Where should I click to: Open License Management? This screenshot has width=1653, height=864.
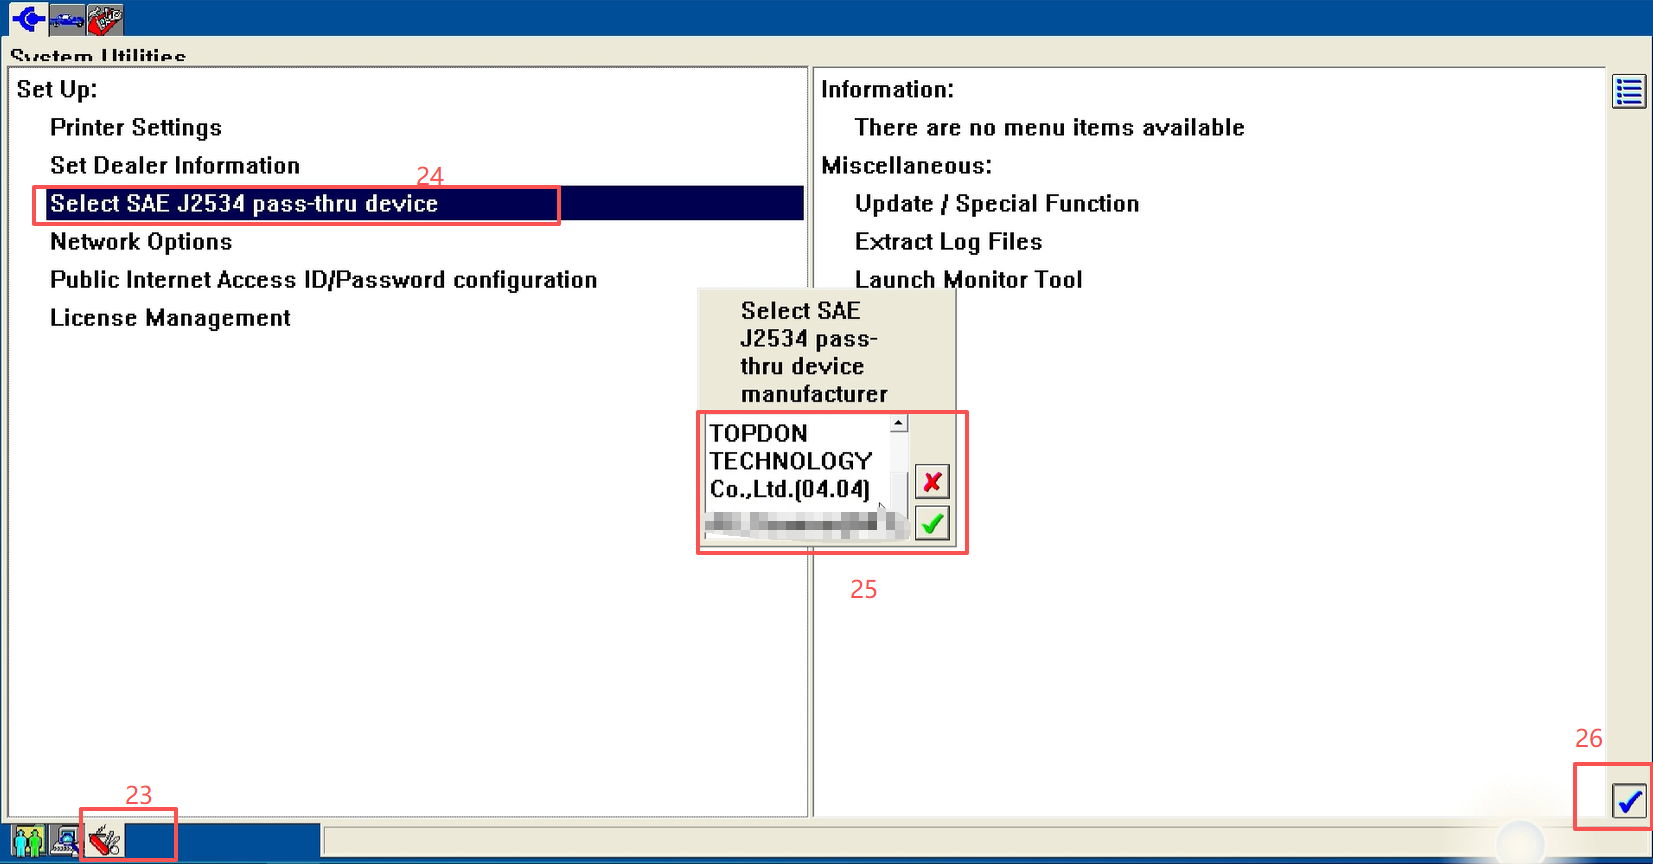click(x=170, y=318)
